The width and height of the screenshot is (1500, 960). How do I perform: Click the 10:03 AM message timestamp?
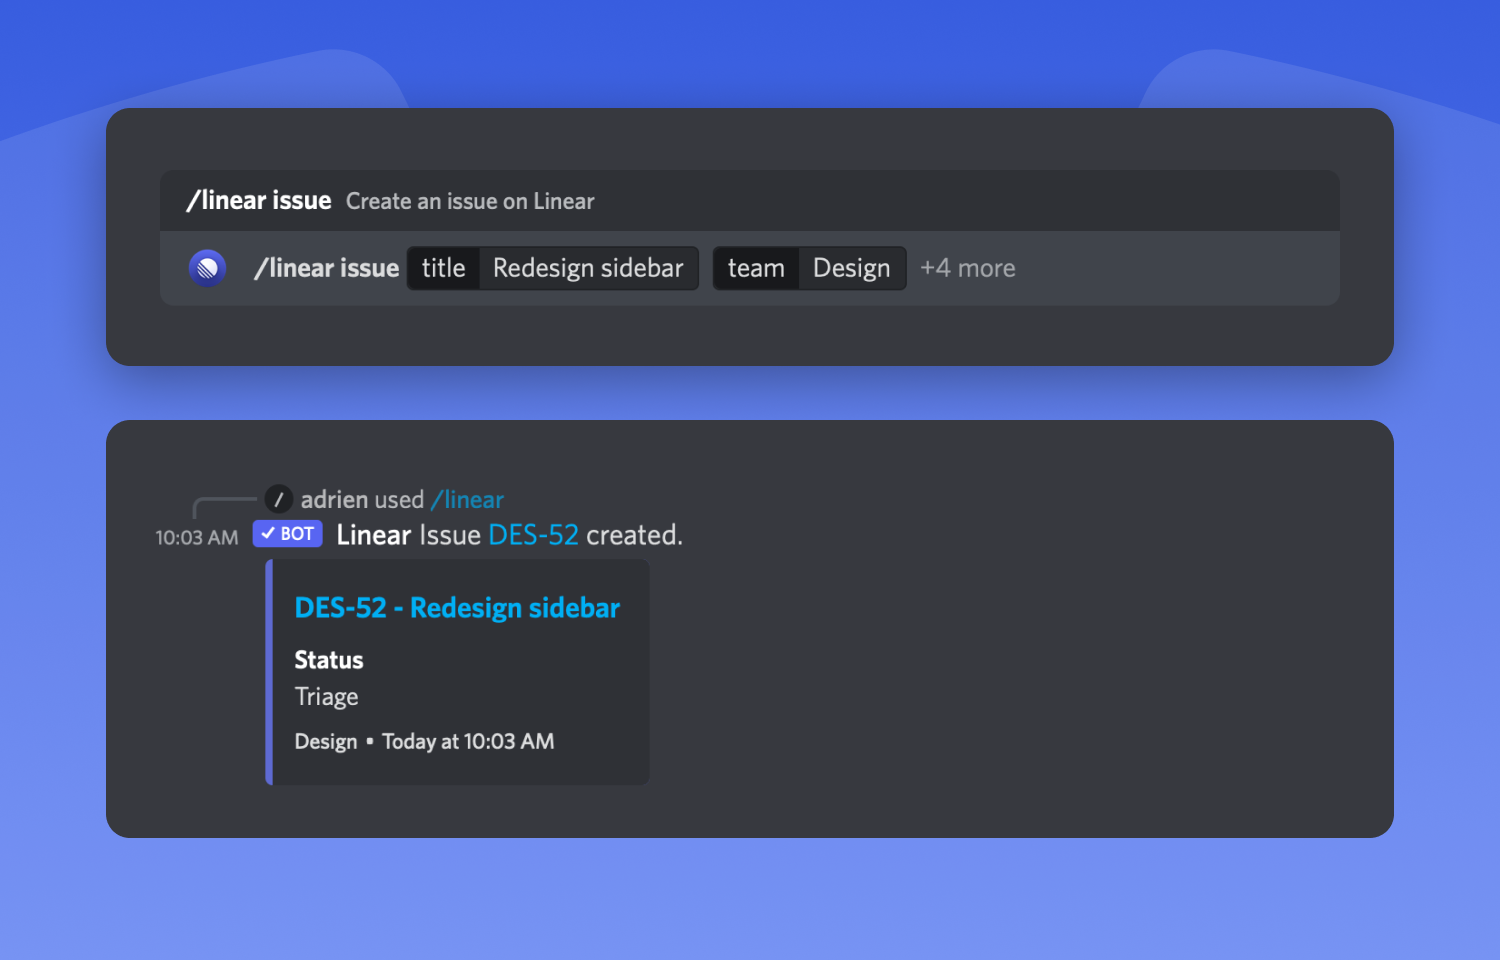point(197,538)
